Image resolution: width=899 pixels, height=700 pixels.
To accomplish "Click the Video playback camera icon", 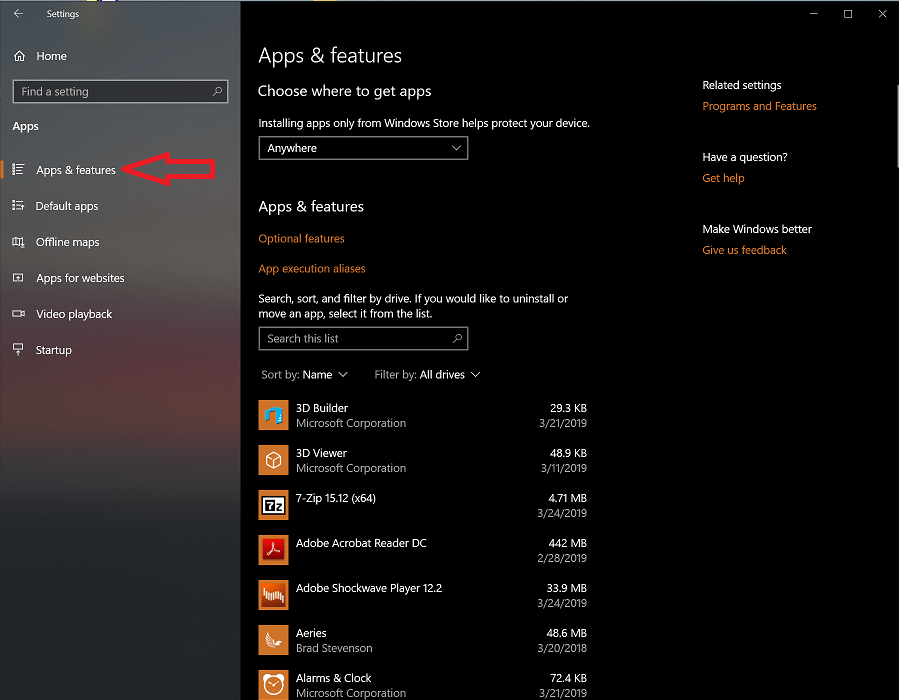I will coord(18,314).
